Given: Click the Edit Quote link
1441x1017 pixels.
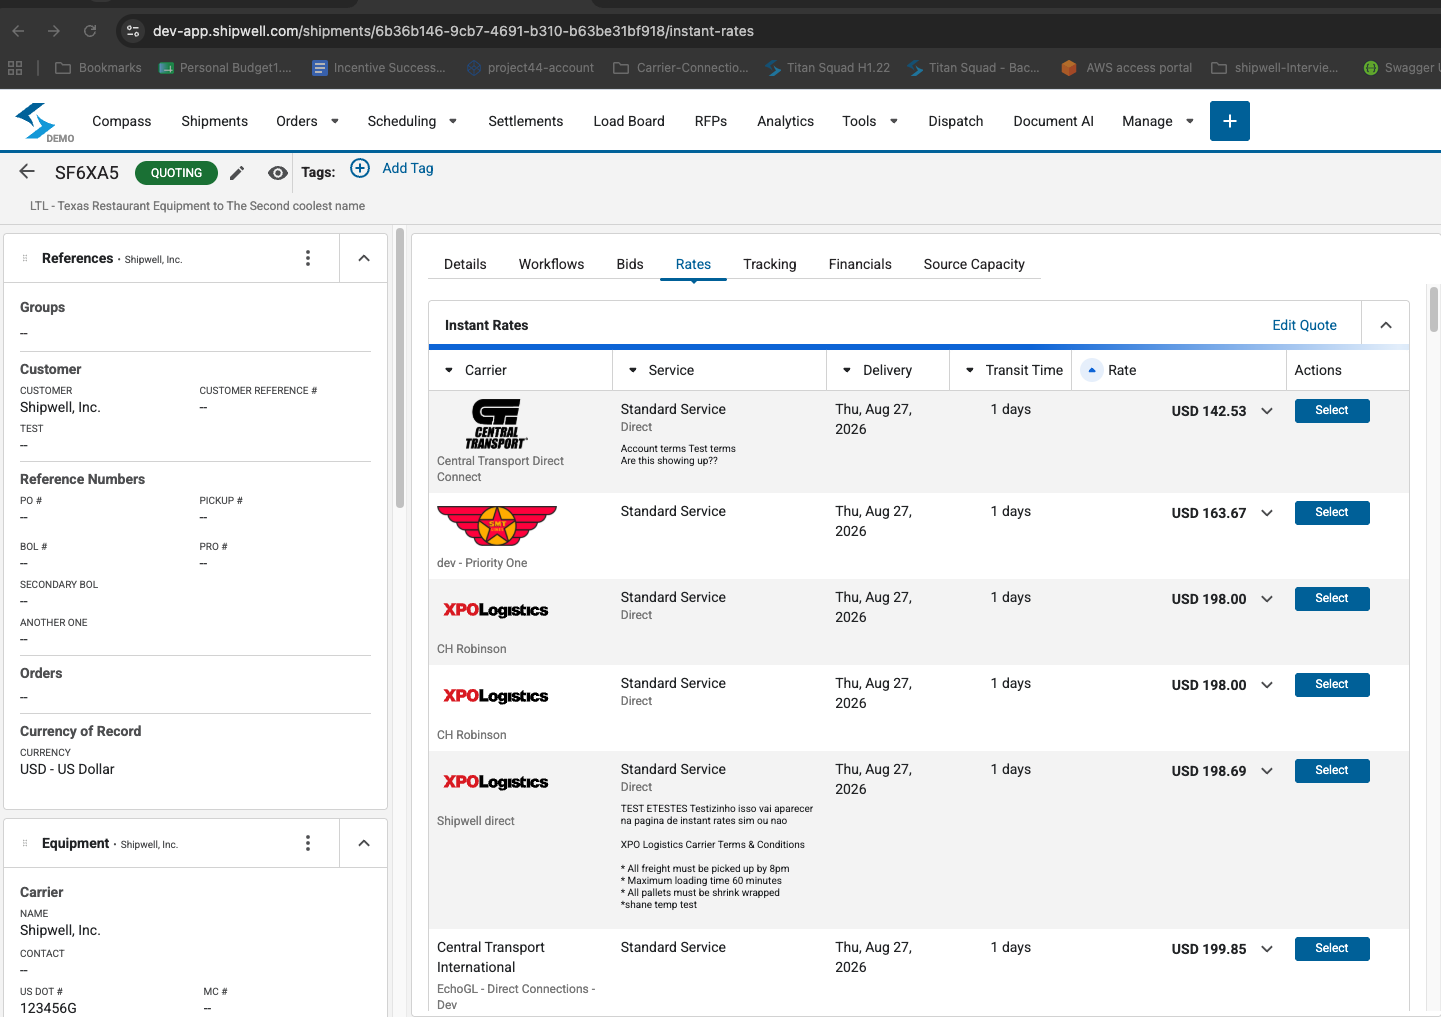Looking at the screenshot, I should 1304,325.
